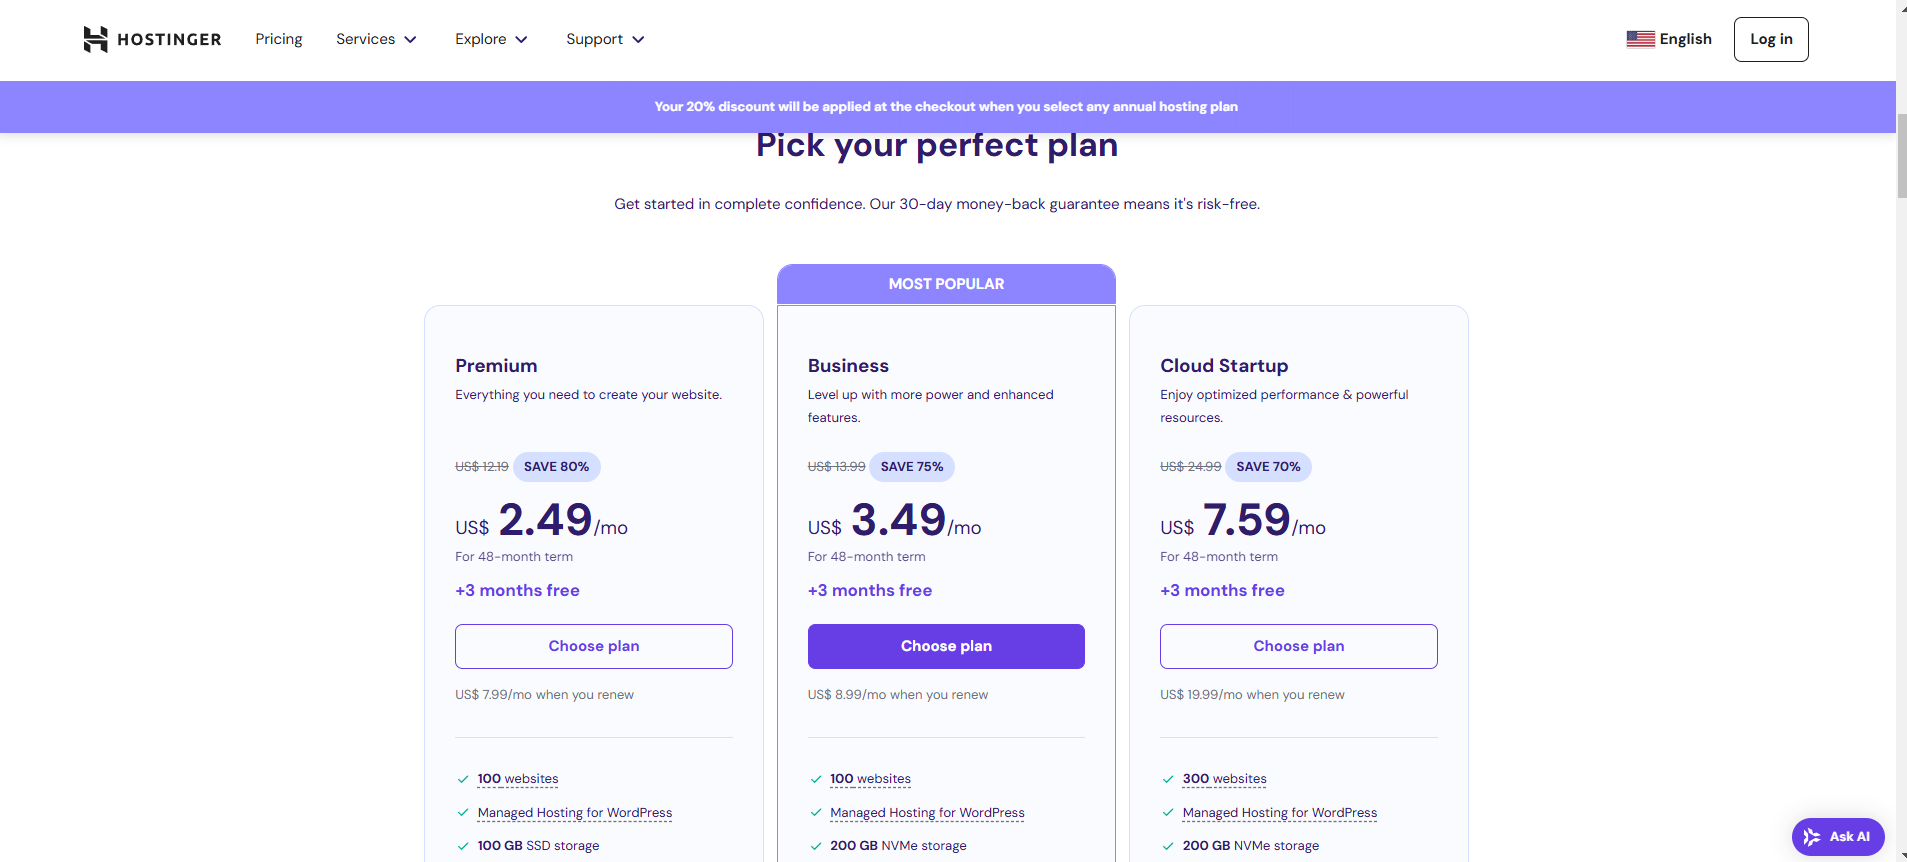Click checkmark beside Premium Managed Hosting for WordPress
1907x862 pixels.
[463, 813]
